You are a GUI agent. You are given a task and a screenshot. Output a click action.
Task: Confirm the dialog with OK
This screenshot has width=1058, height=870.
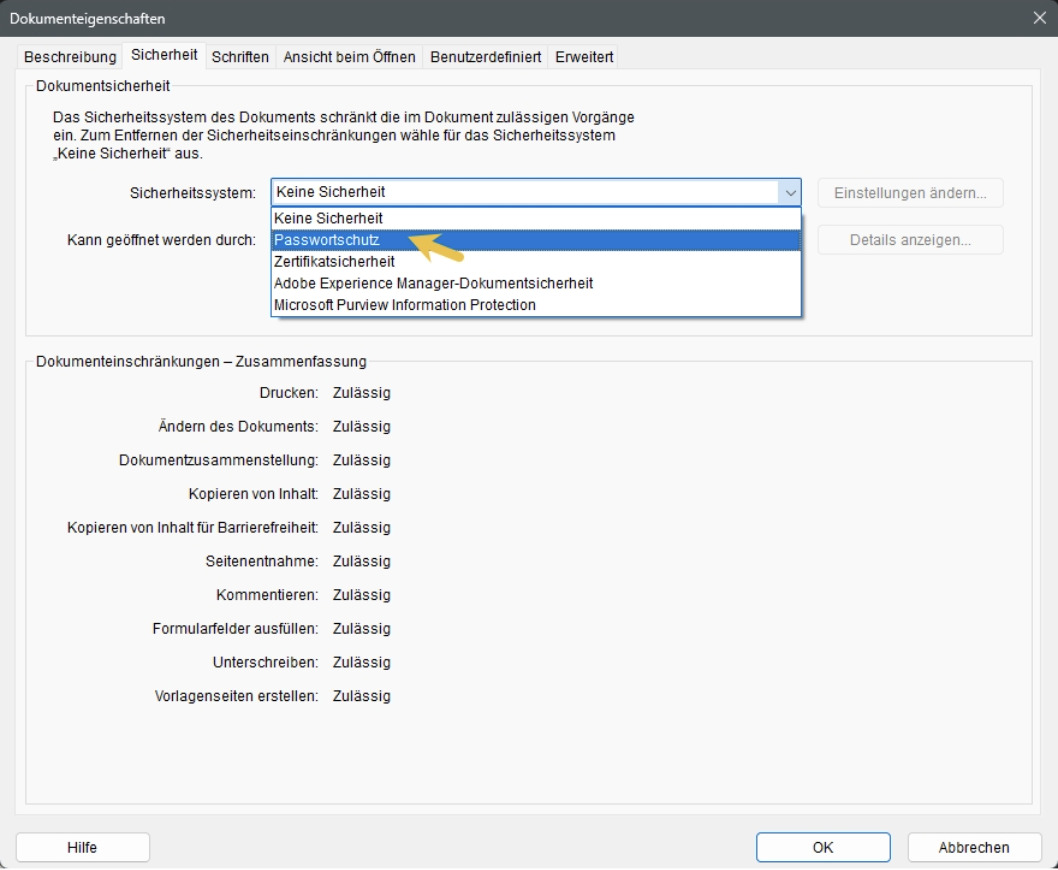click(823, 847)
